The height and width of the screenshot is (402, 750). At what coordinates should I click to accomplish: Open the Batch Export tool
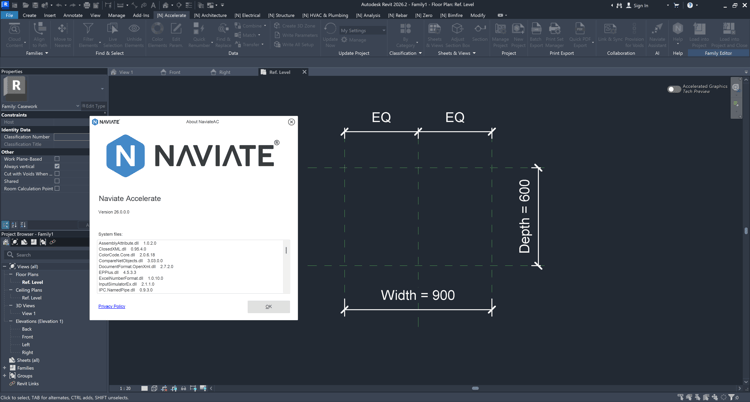[536, 34]
